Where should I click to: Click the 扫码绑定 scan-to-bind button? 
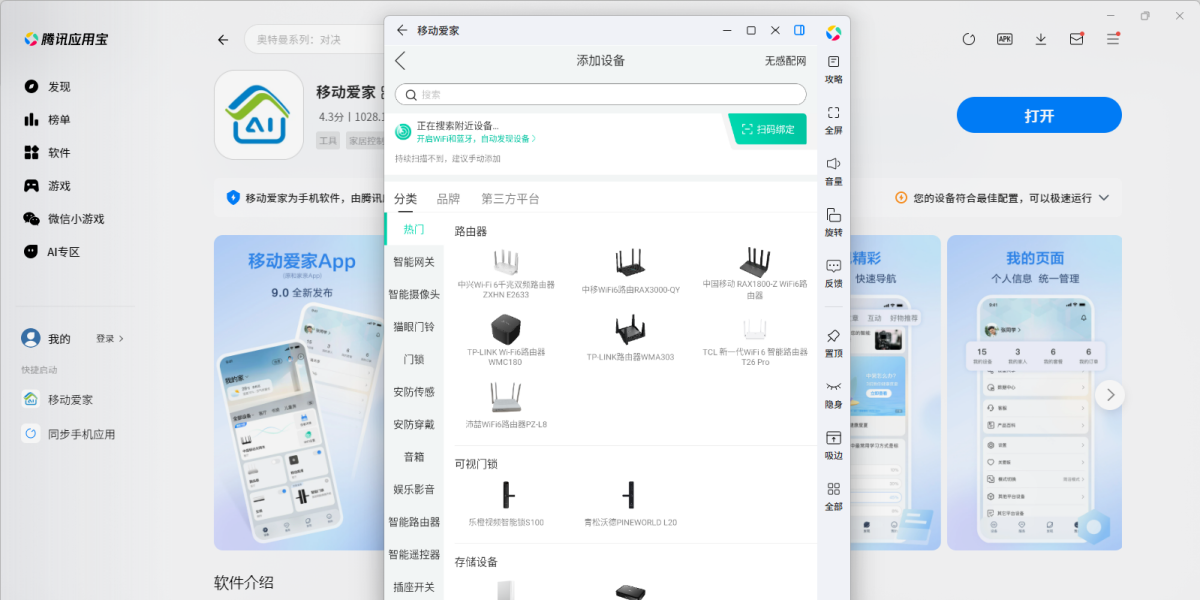point(767,129)
